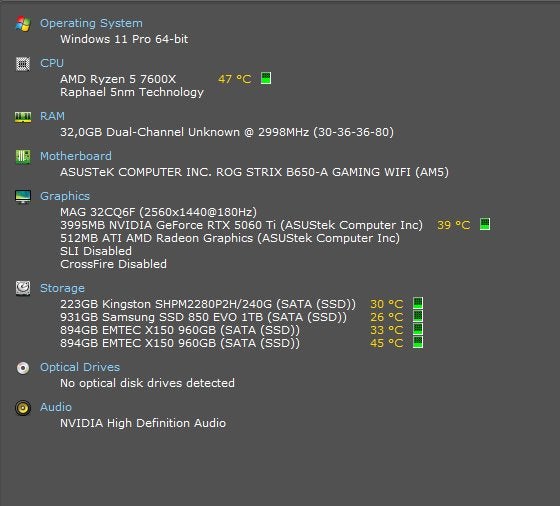The width and height of the screenshot is (560, 506).
Task: Select the No optical disk drives detected text
Action: coord(147,383)
